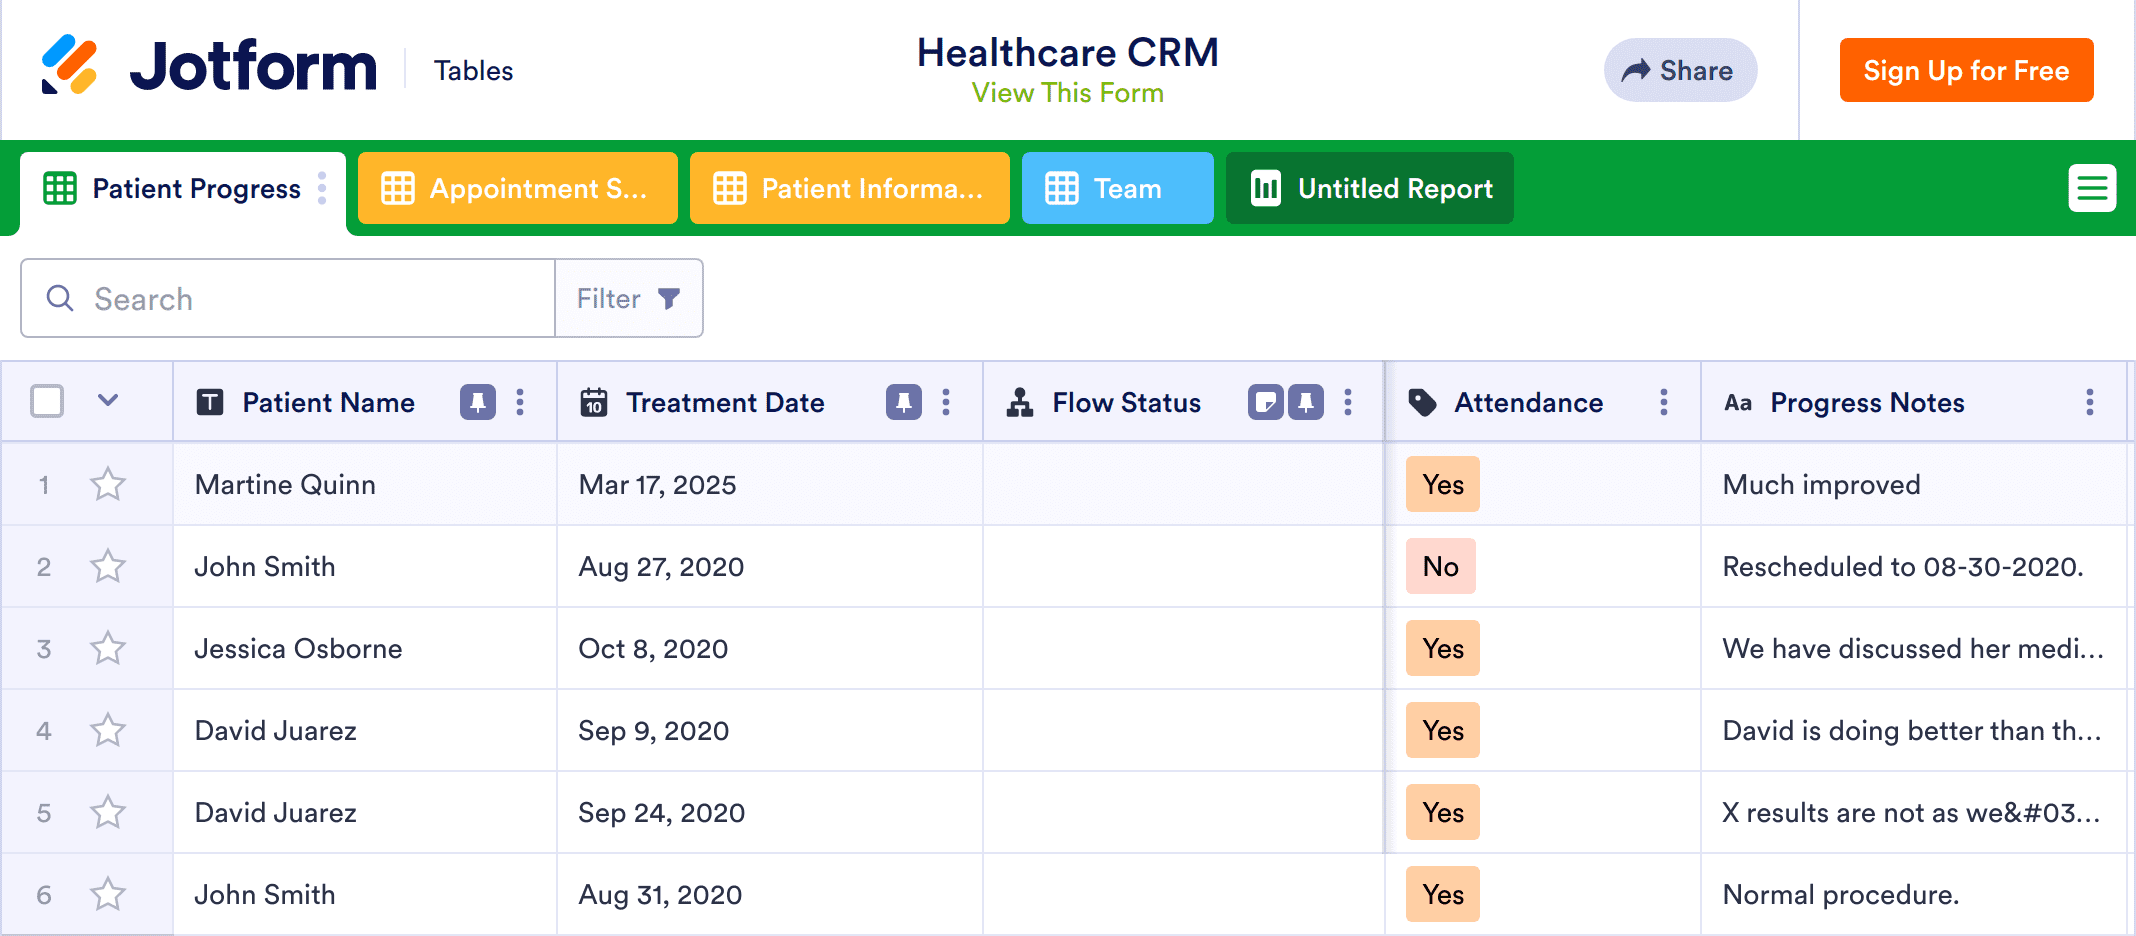Image resolution: width=2136 pixels, height=936 pixels.
Task: Star the Martine Quinn row
Action: pyautogui.click(x=108, y=485)
